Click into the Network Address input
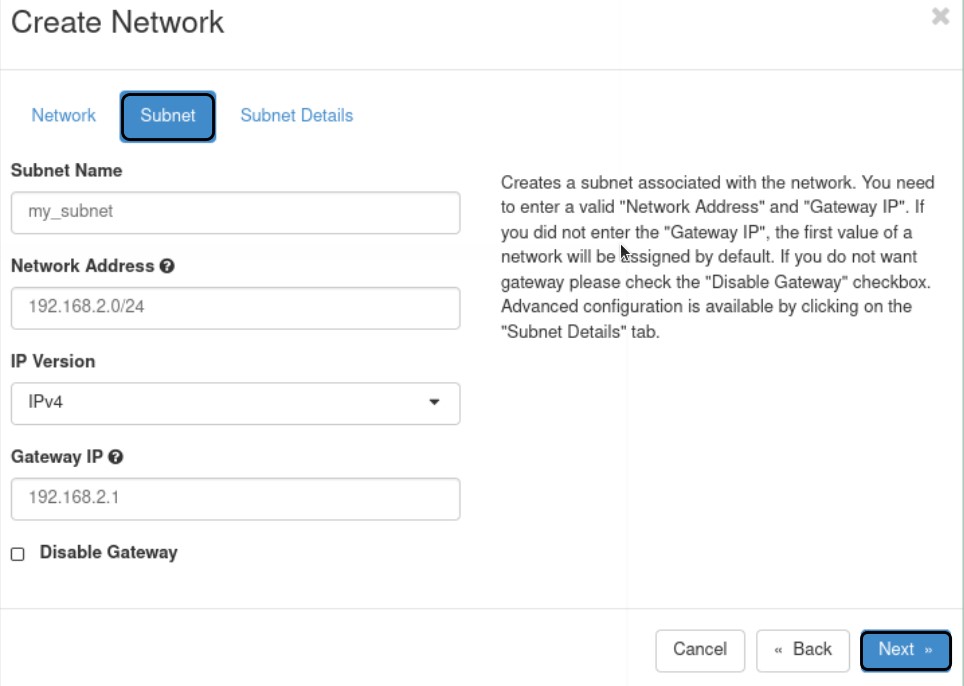Screen dimensions: 964x686 tap(235, 308)
